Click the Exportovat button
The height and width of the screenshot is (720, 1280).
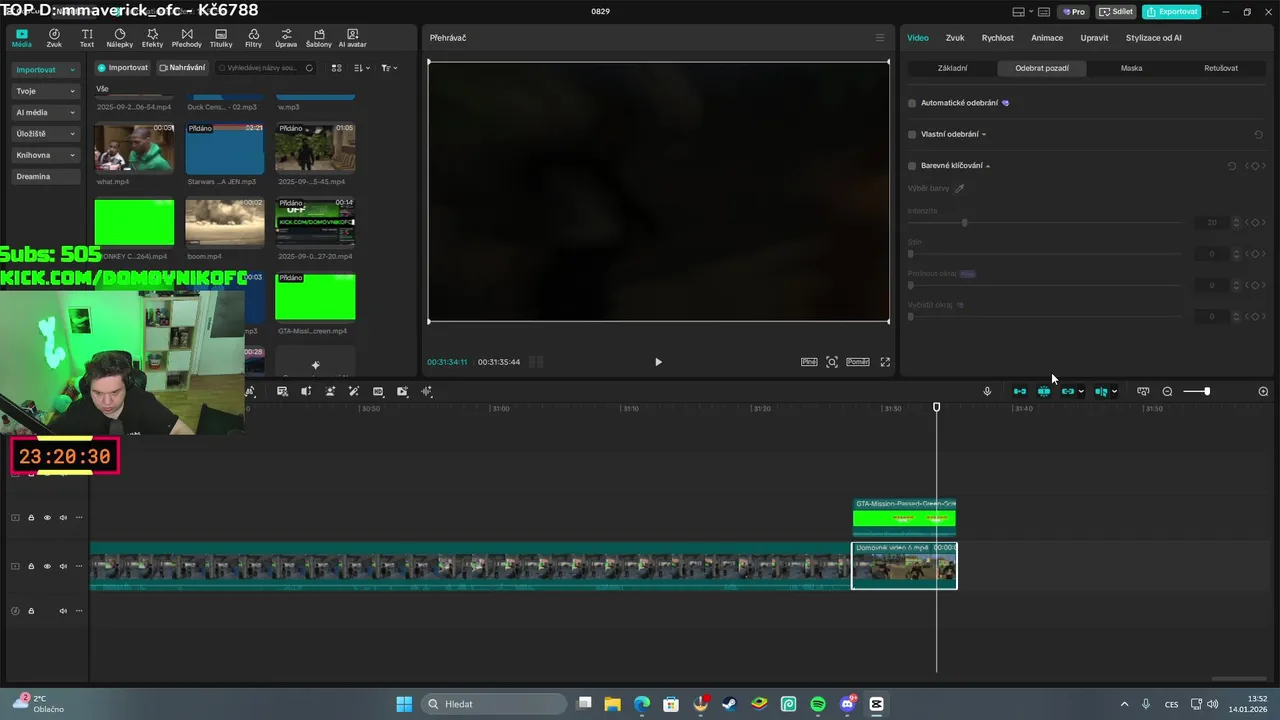[x=1172, y=12]
